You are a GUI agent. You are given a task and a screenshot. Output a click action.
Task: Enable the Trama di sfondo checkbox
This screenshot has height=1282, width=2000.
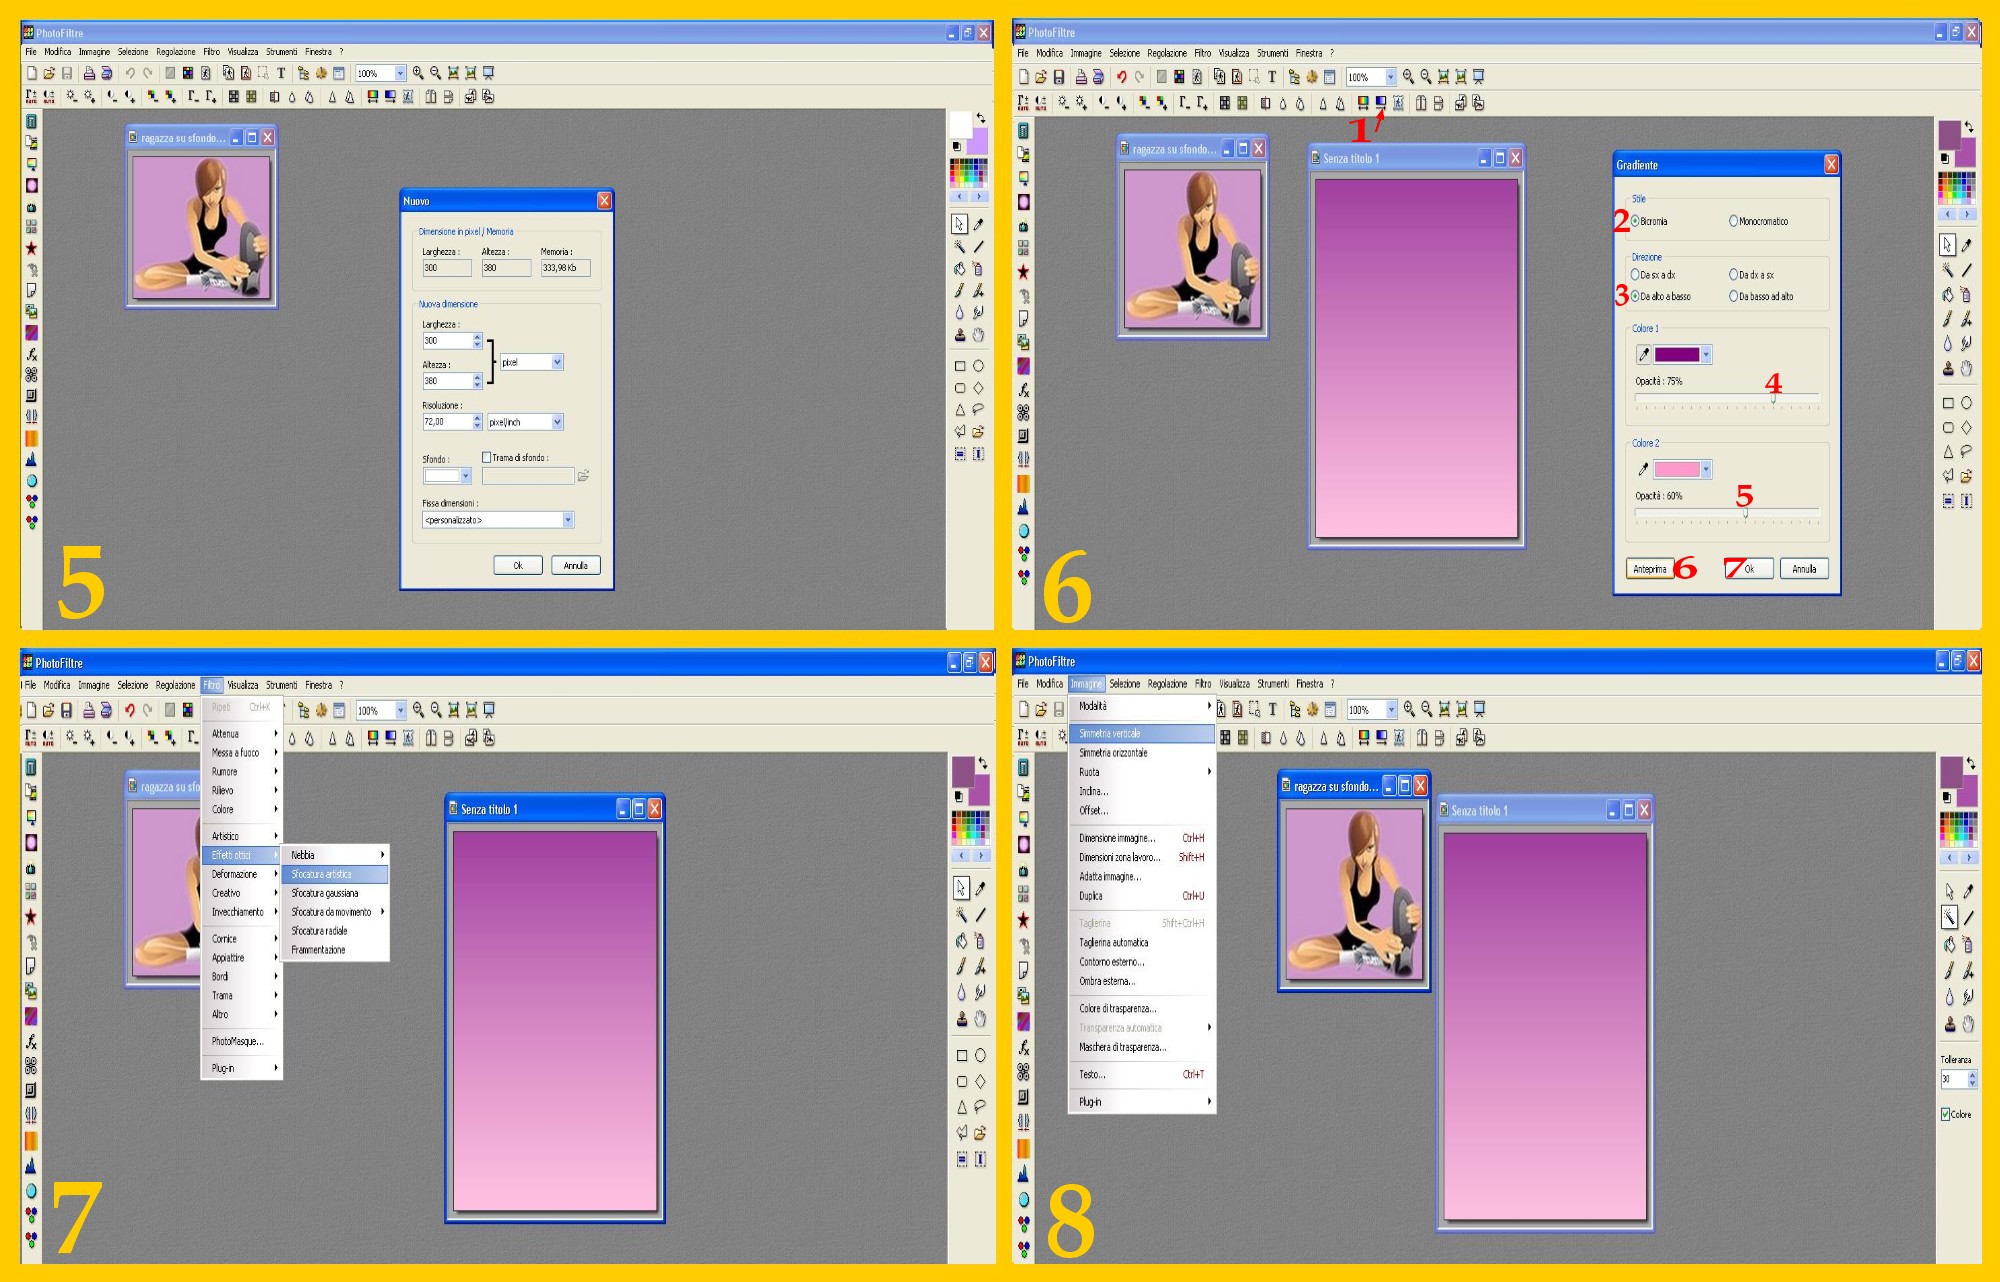point(487,458)
